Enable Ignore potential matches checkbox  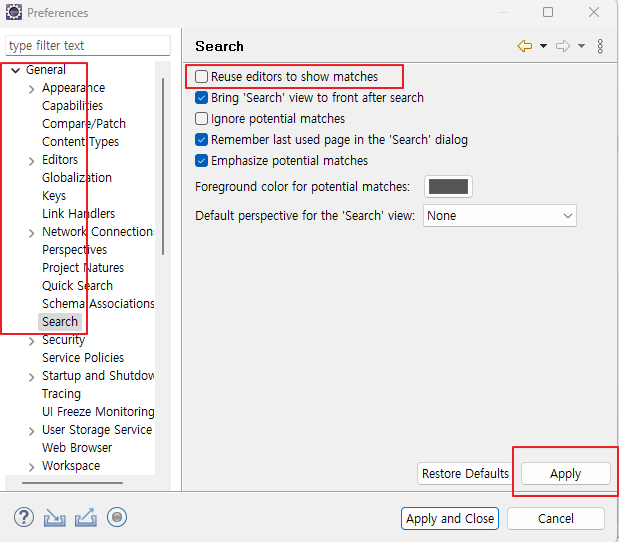[x=201, y=118]
